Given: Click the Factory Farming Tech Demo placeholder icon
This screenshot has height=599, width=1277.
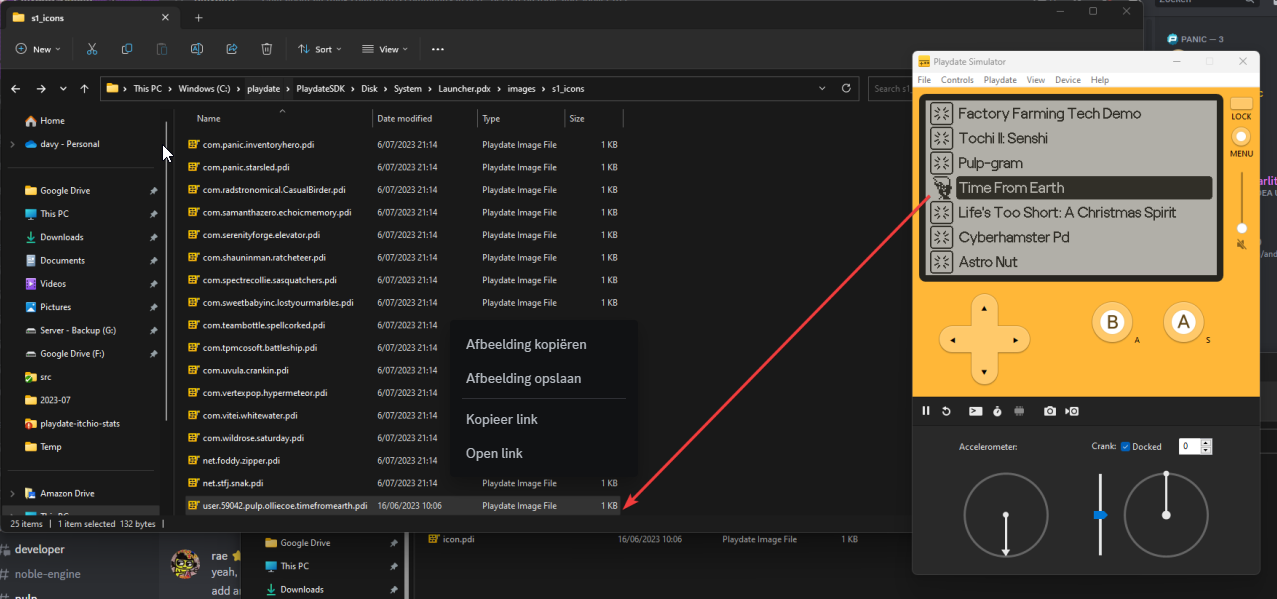Looking at the screenshot, I should 941,113.
